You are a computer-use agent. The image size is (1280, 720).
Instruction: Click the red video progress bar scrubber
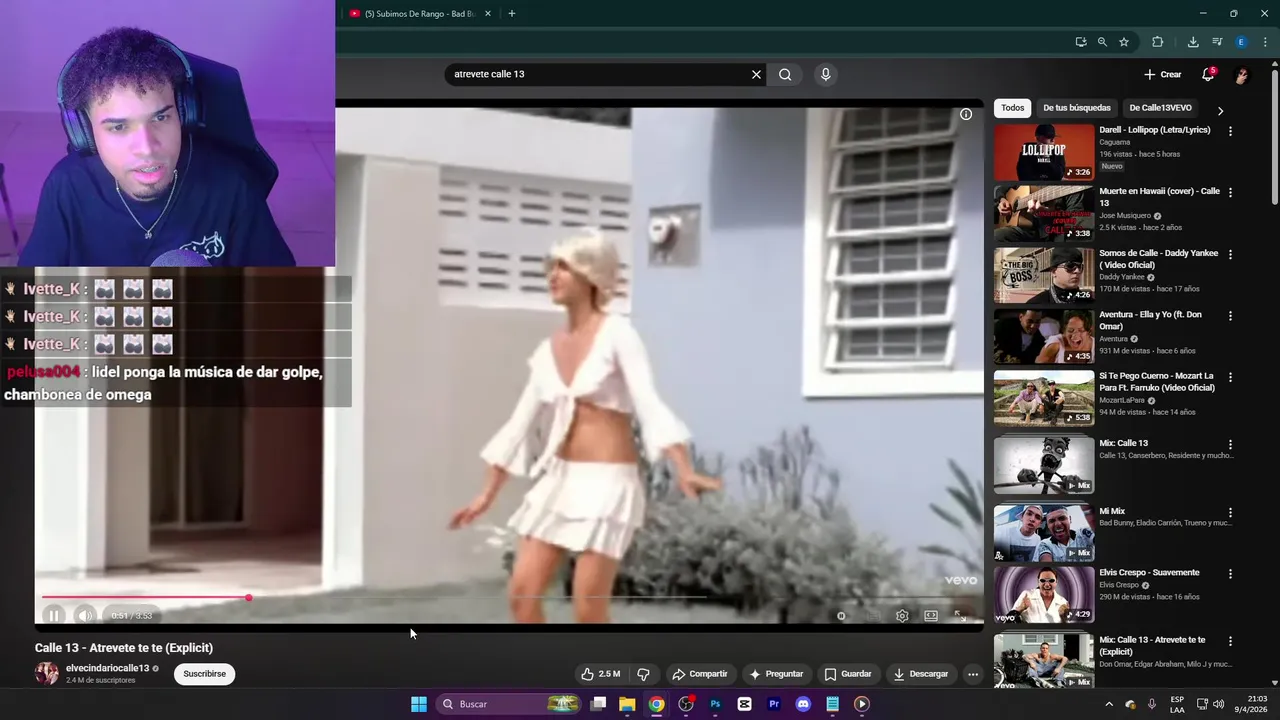tap(248, 598)
